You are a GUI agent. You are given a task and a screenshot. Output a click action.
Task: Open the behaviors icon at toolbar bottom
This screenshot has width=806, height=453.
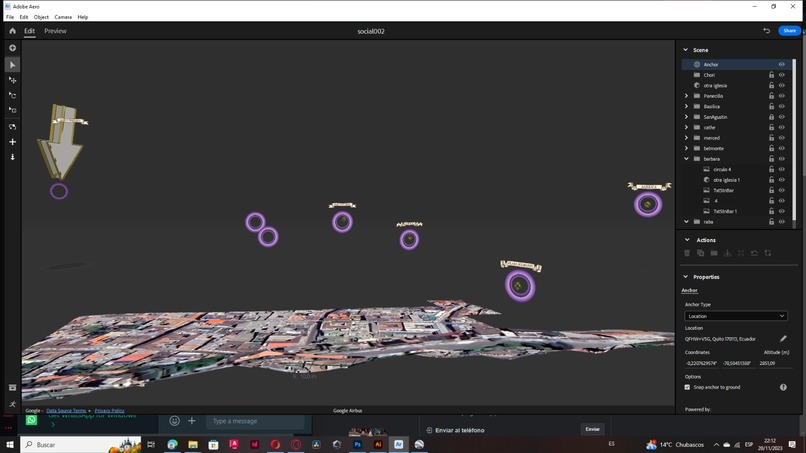pyautogui.click(x=12, y=404)
